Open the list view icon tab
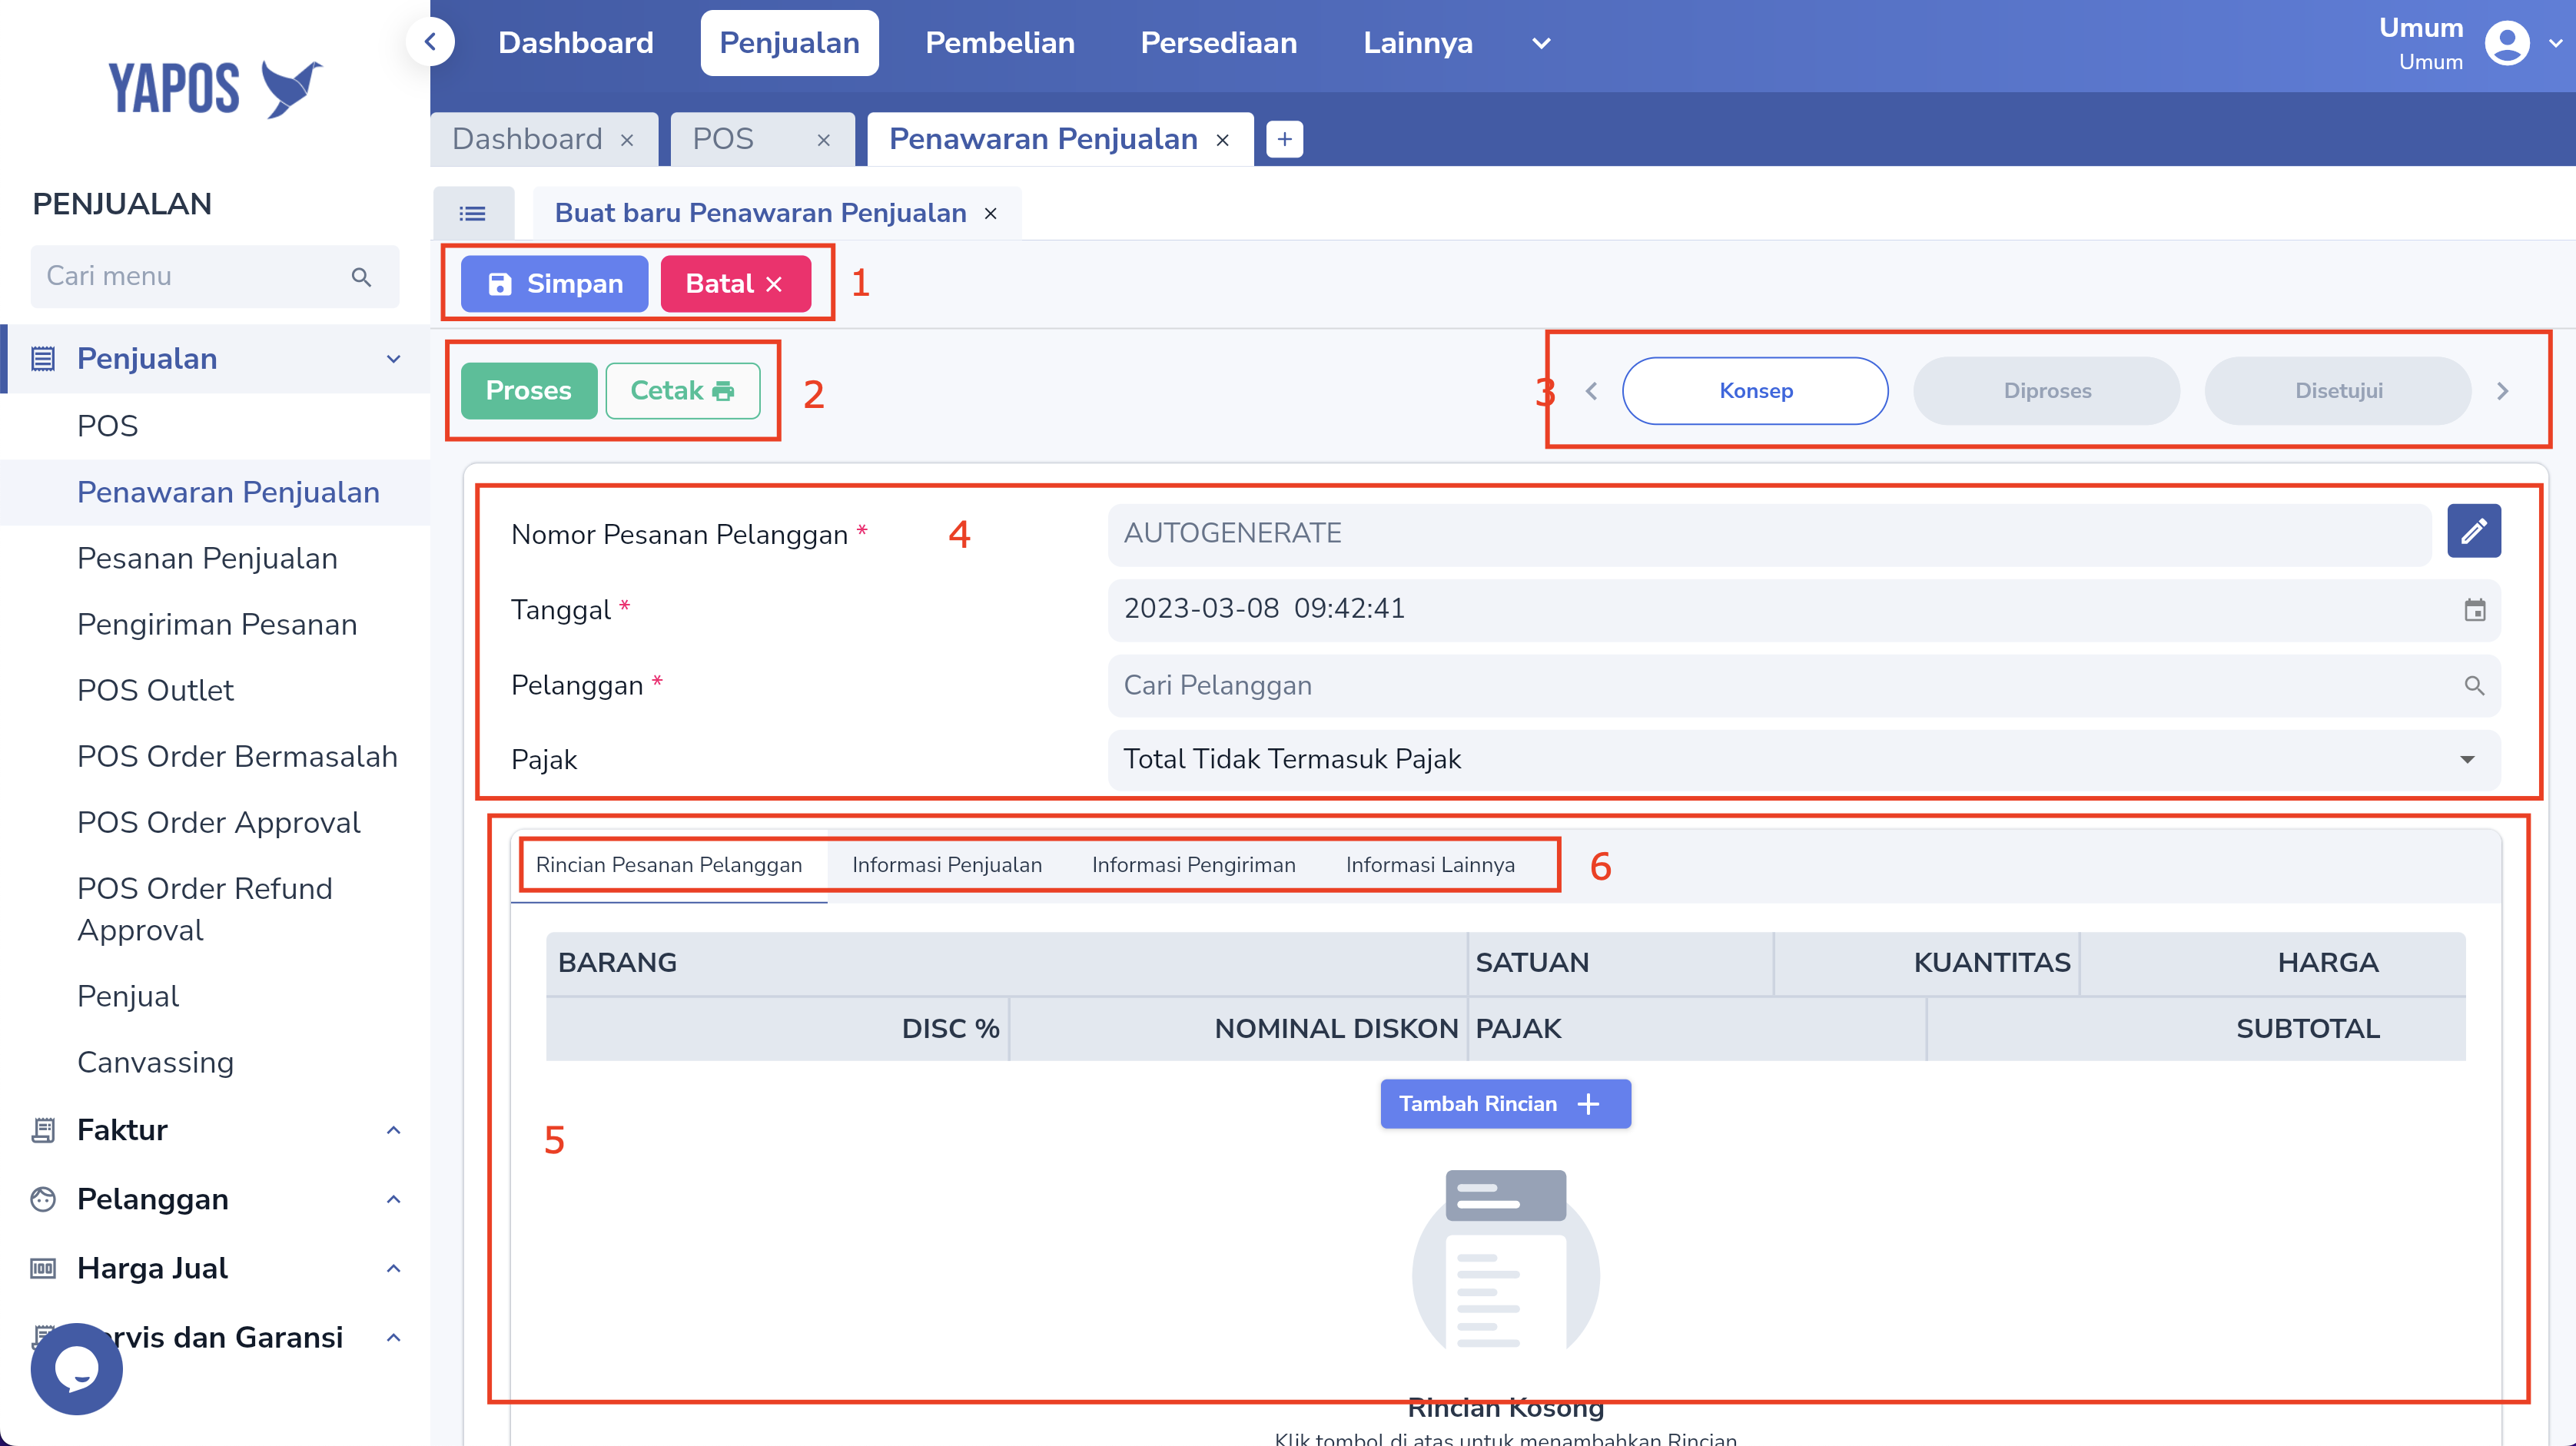This screenshot has height=1446, width=2576. [473, 213]
